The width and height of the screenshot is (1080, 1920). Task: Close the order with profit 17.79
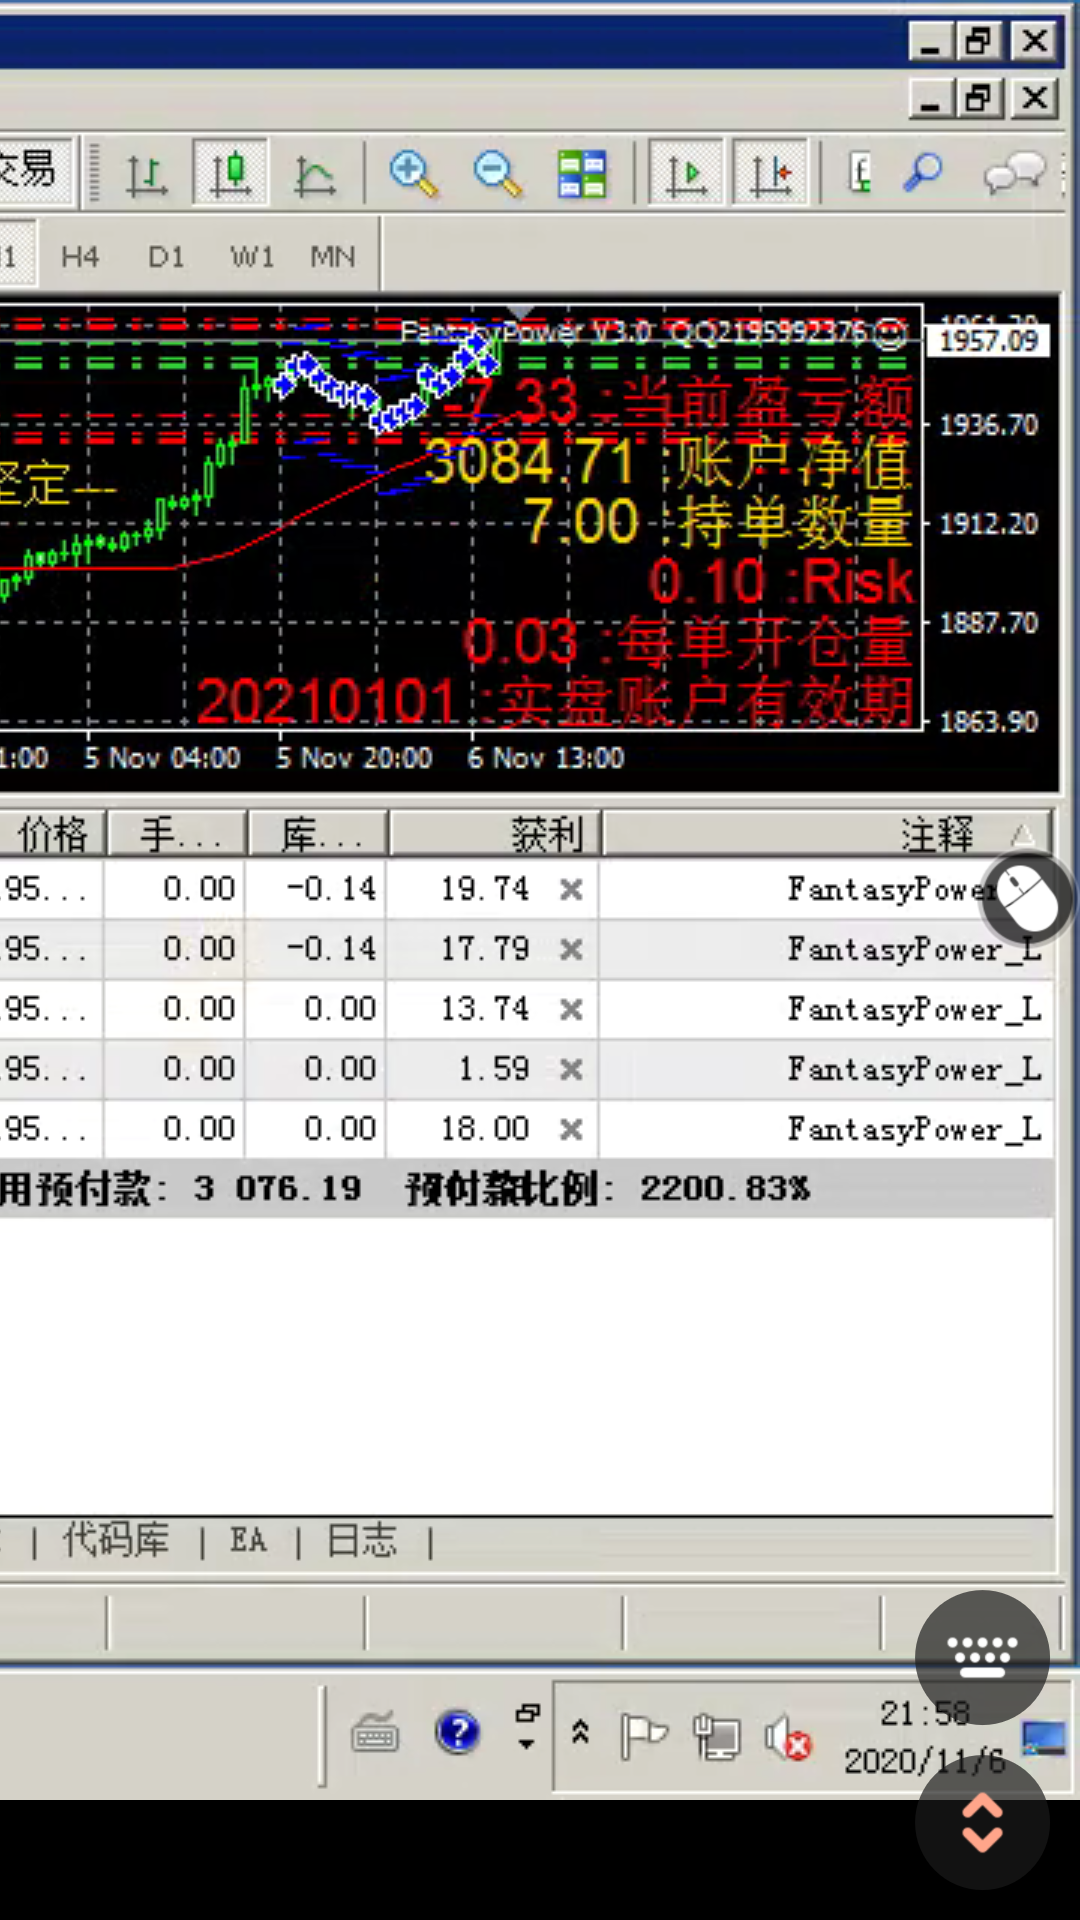571,949
